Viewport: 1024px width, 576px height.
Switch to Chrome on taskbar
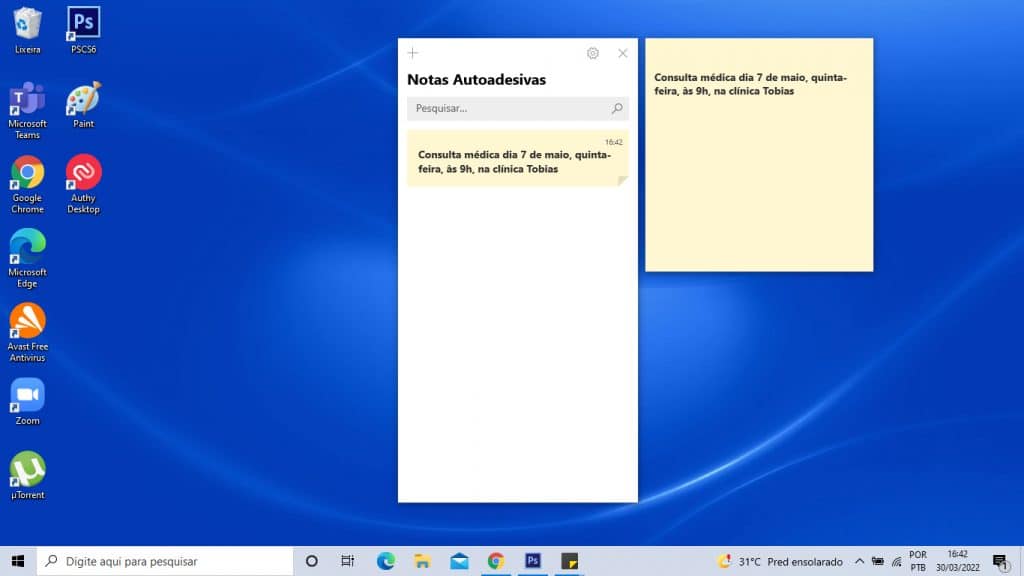point(496,561)
